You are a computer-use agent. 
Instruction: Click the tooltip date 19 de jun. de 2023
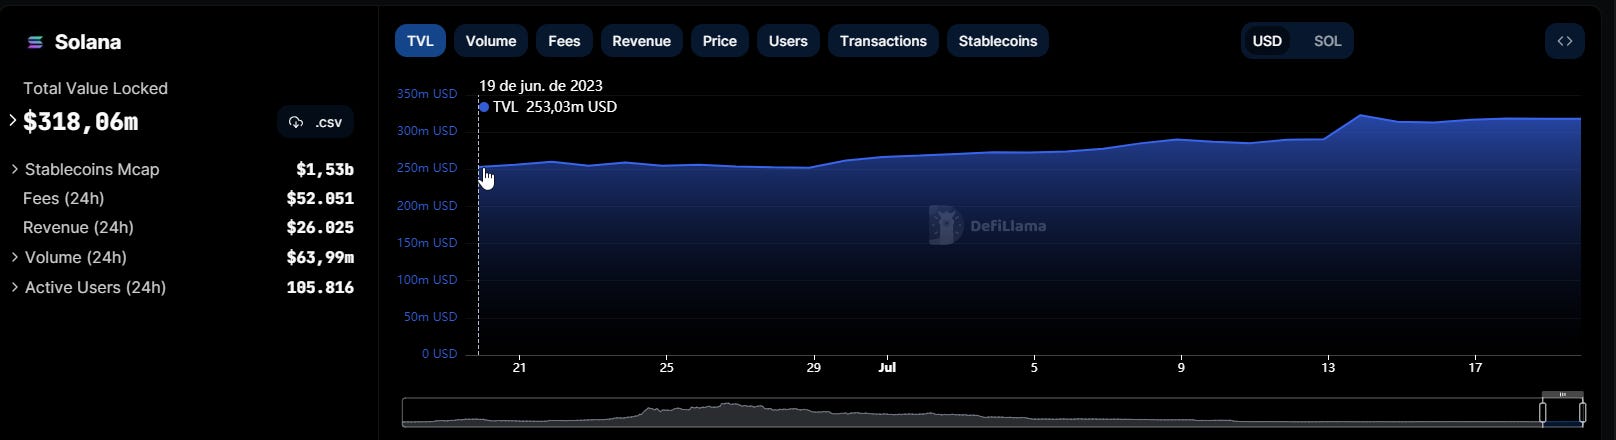(541, 86)
